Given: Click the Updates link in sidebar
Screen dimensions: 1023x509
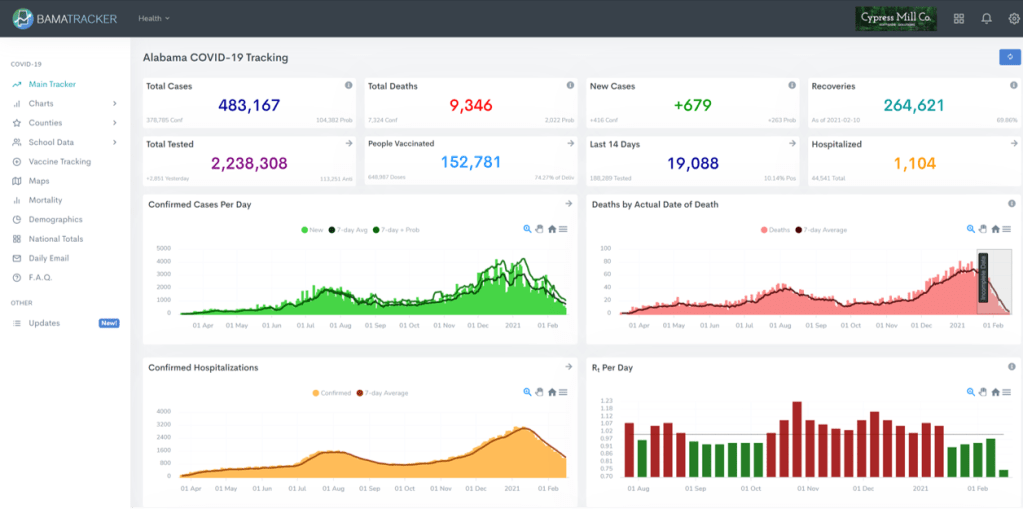Looking at the screenshot, I should tap(44, 323).
